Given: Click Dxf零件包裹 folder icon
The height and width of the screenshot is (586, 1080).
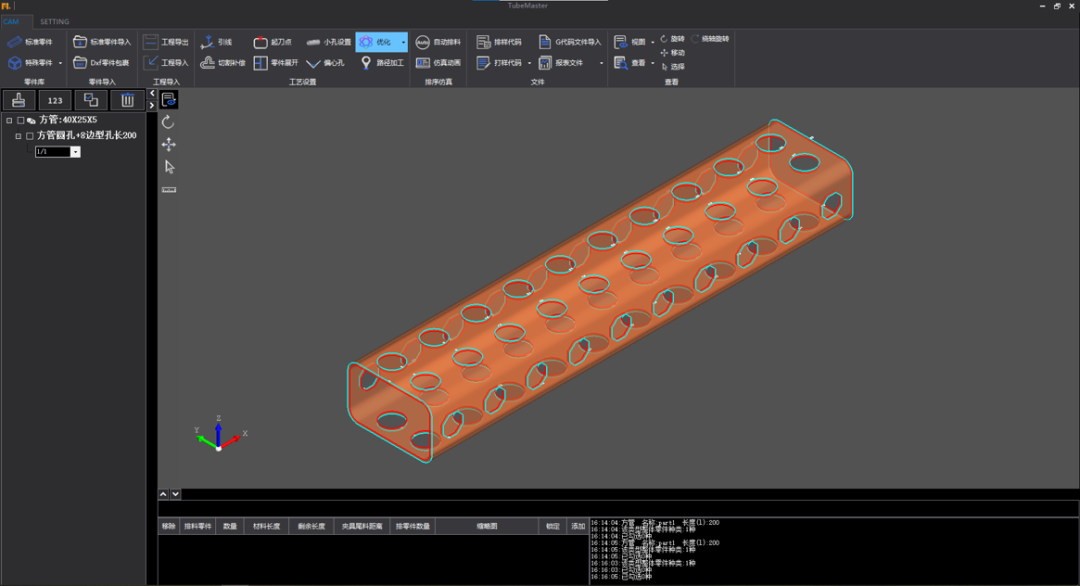Looking at the screenshot, I should click(80, 63).
